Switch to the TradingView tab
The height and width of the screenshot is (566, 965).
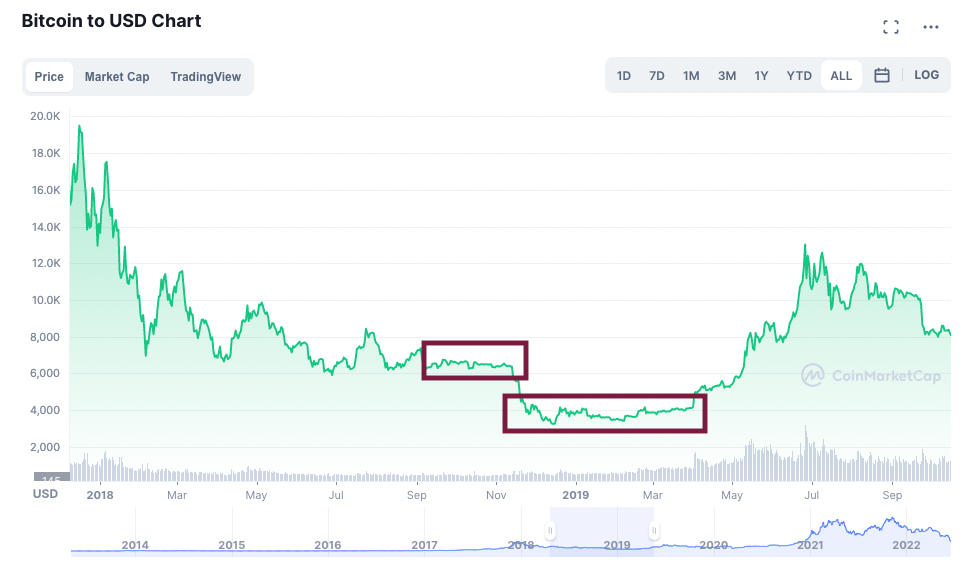point(206,77)
